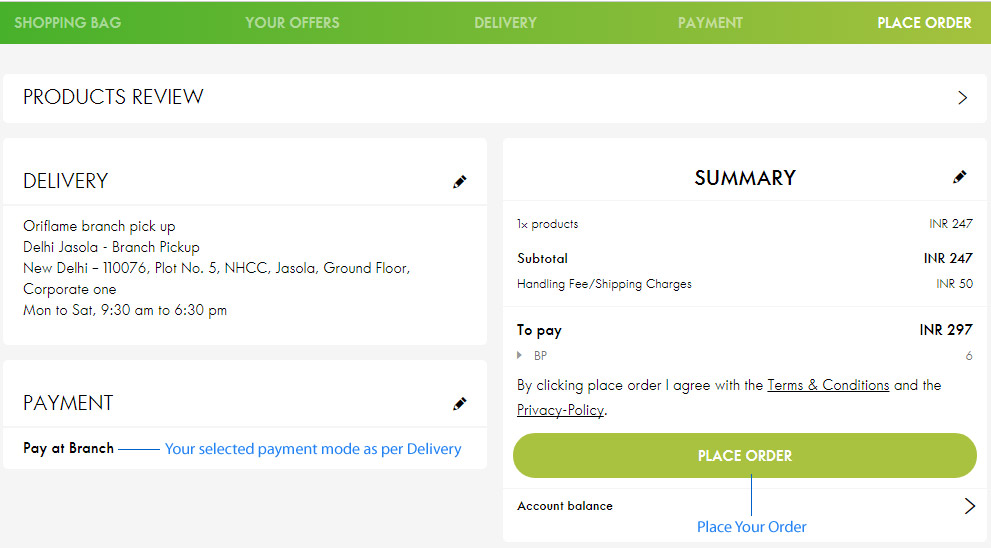Select the Place Order step tab

point(924,23)
